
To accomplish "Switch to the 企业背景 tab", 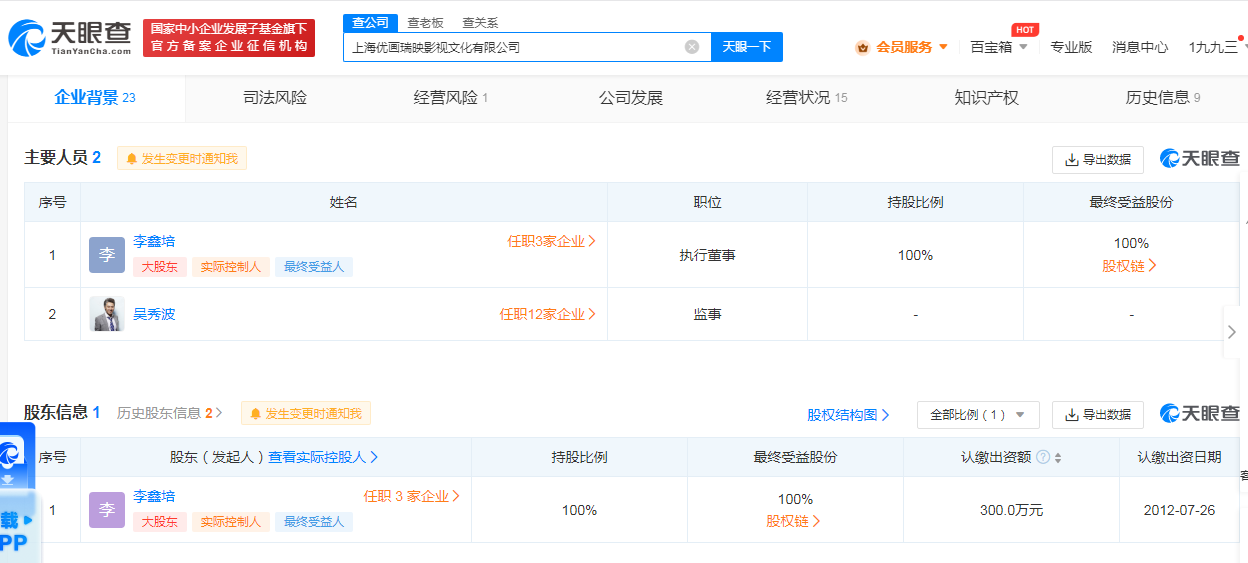I will click(x=95, y=98).
